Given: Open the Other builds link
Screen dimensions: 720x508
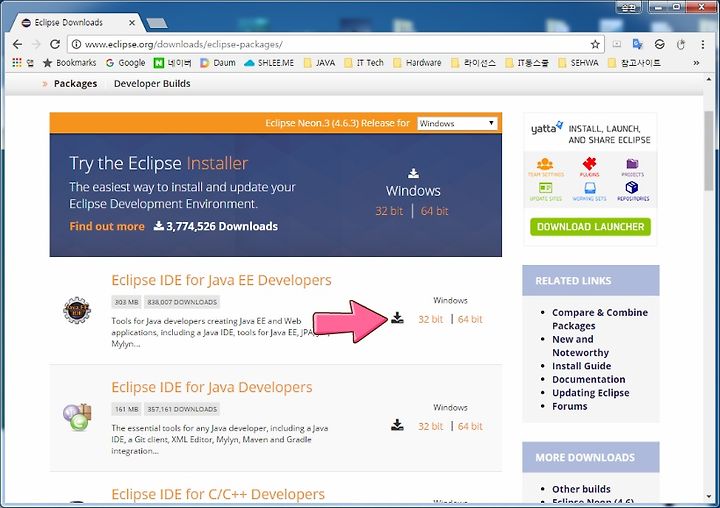Looking at the screenshot, I should pos(581,489).
